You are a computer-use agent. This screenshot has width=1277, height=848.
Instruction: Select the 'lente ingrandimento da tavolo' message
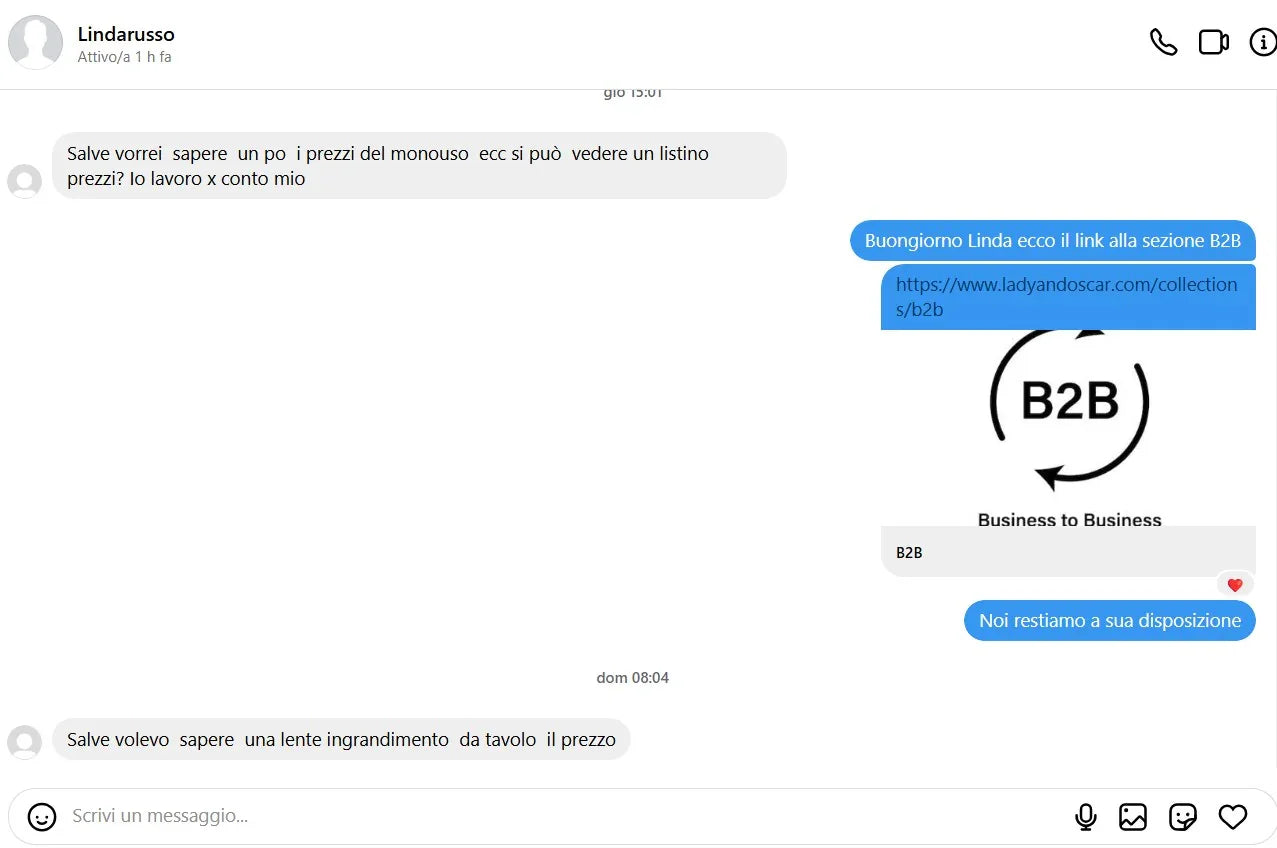pyautogui.click(x=341, y=740)
